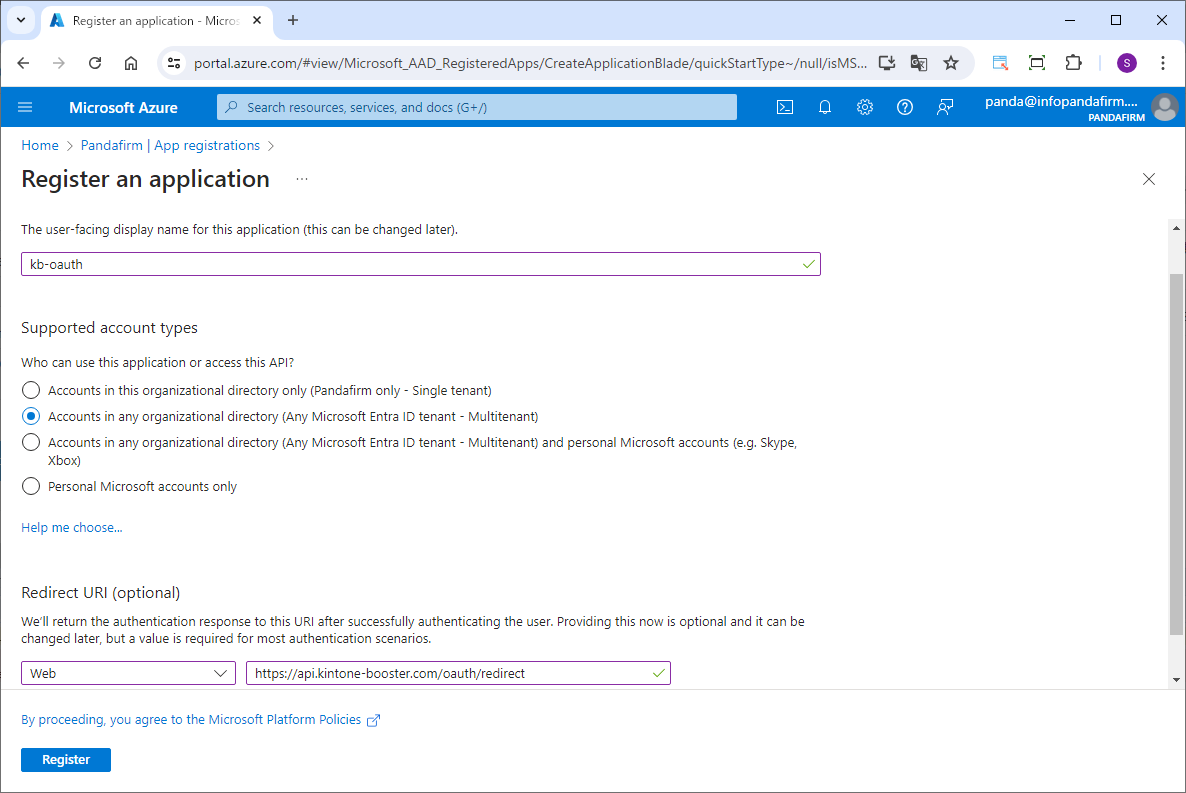
Task: Close the Register an application blade
Action: click(1149, 179)
